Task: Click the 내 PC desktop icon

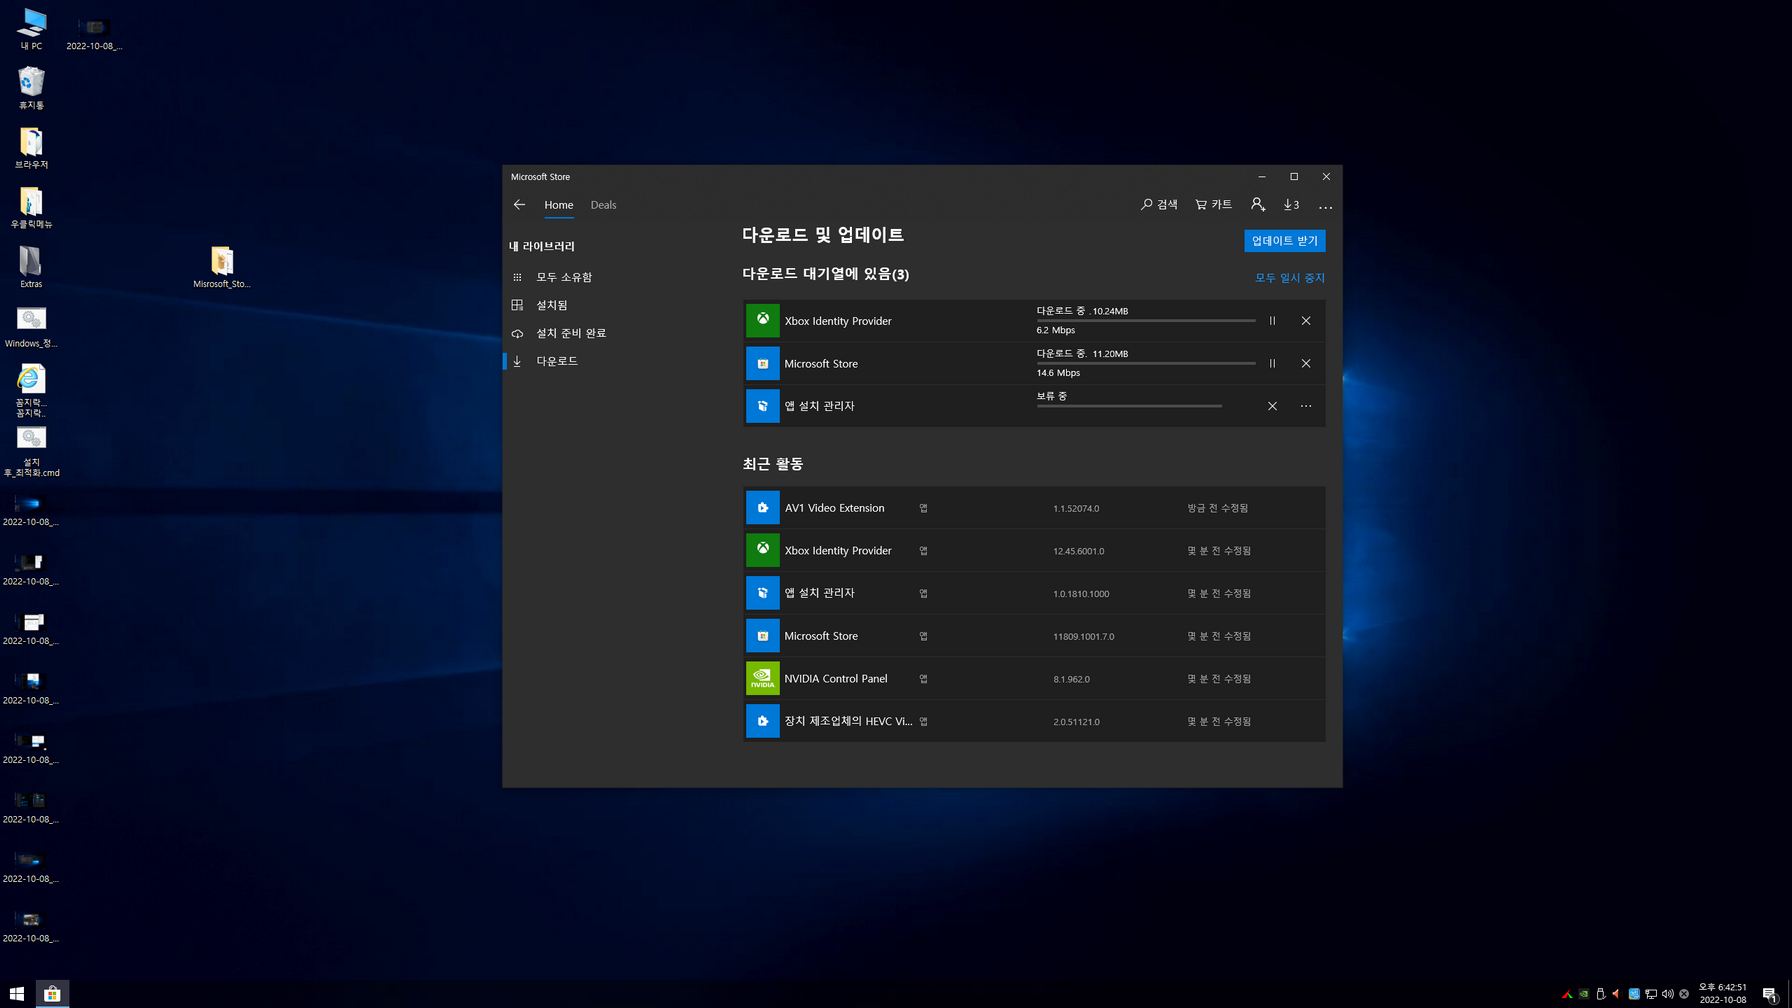Action: (x=31, y=29)
